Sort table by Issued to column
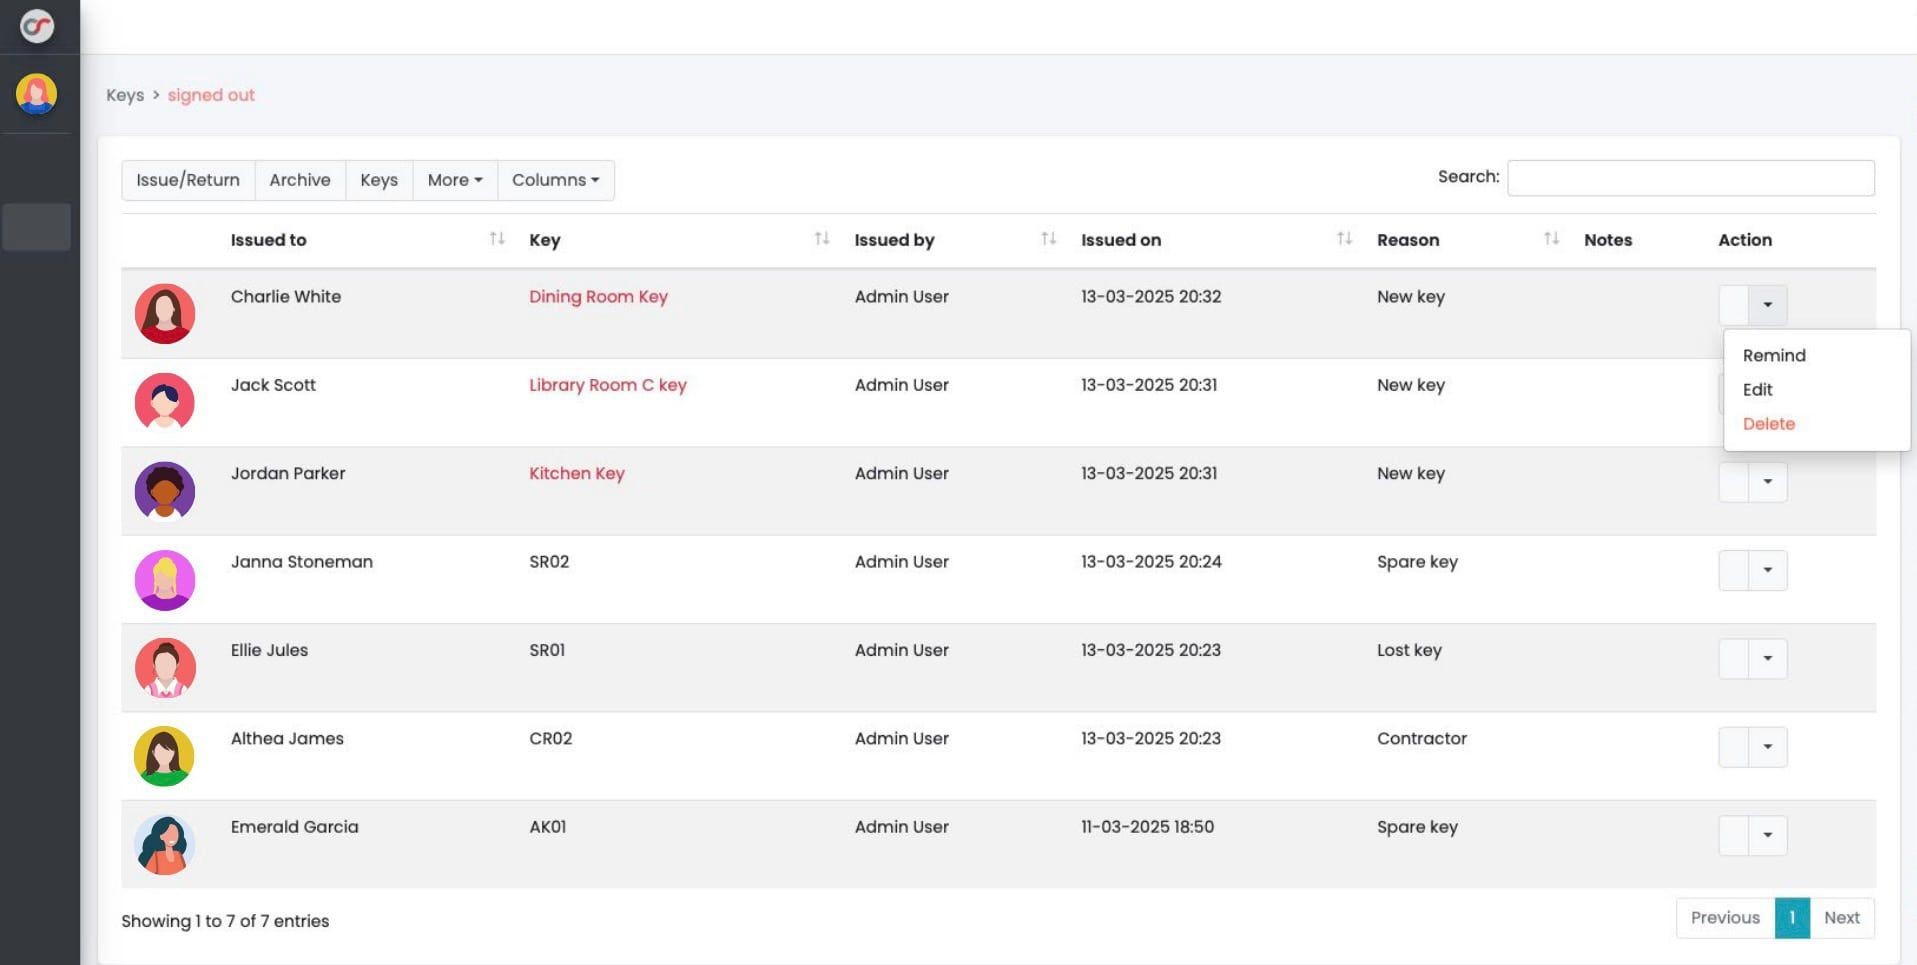 click(x=496, y=239)
